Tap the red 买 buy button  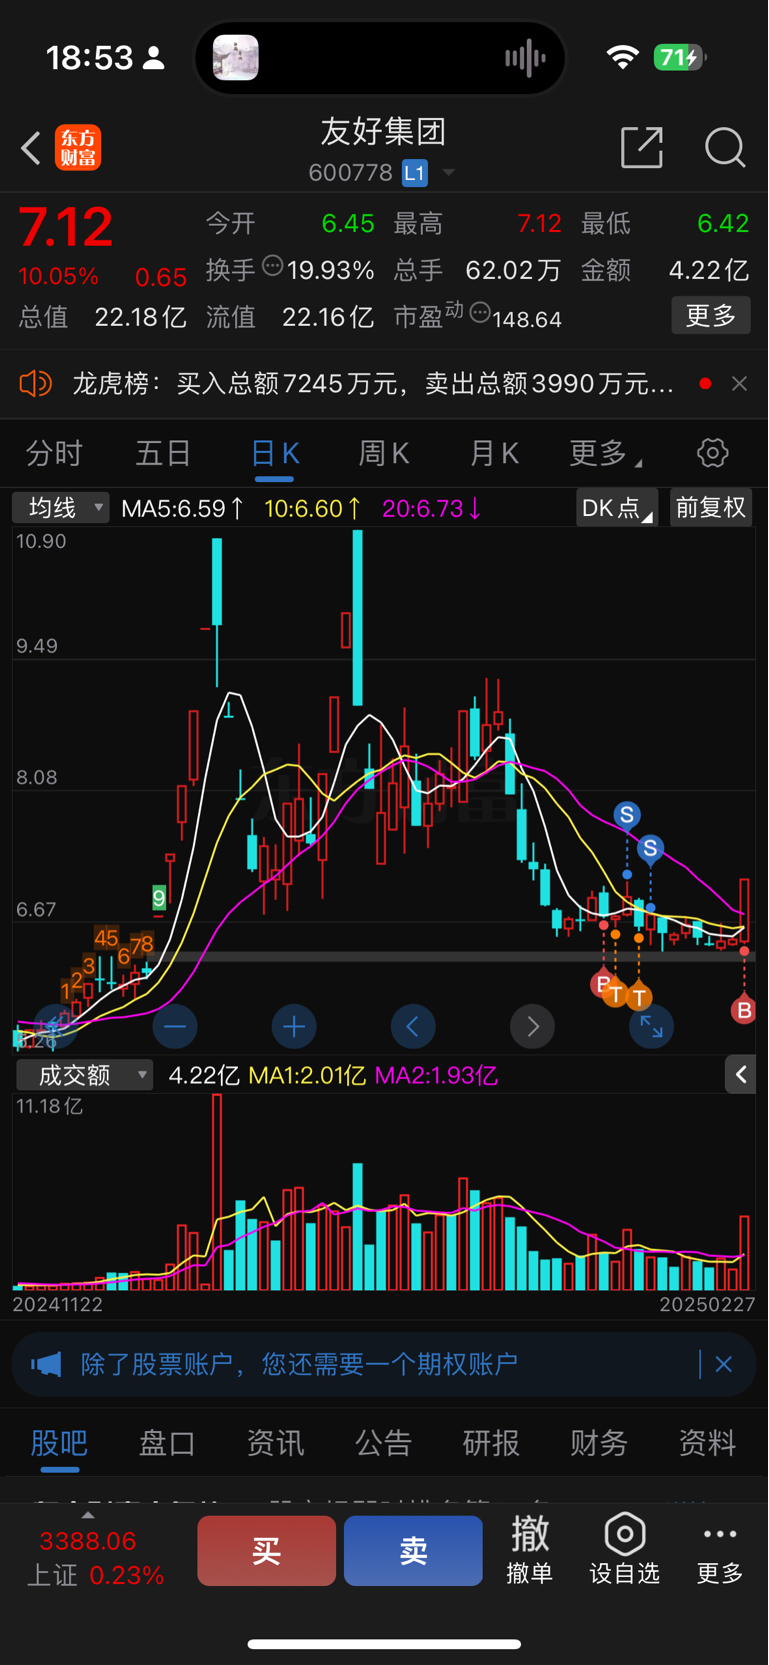coord(266,1551)
